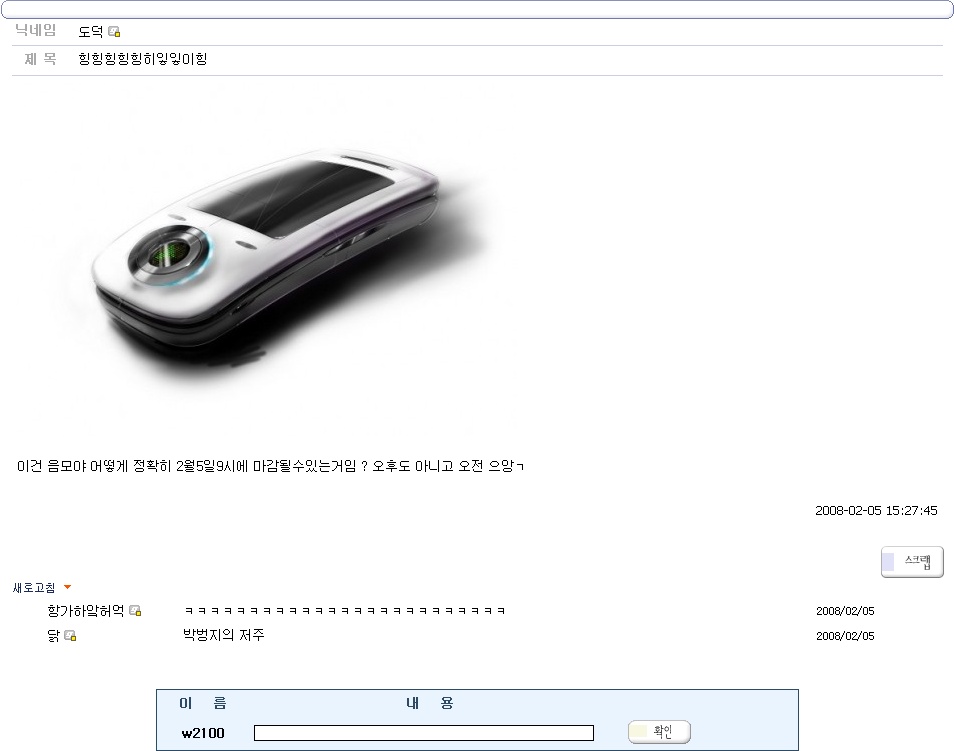Click the member icon beside nickname 도덕

(114, 32)
